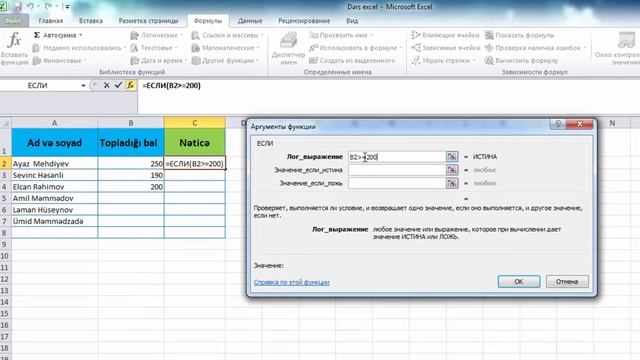Click the Лог_выражение input field

(396, 157)
